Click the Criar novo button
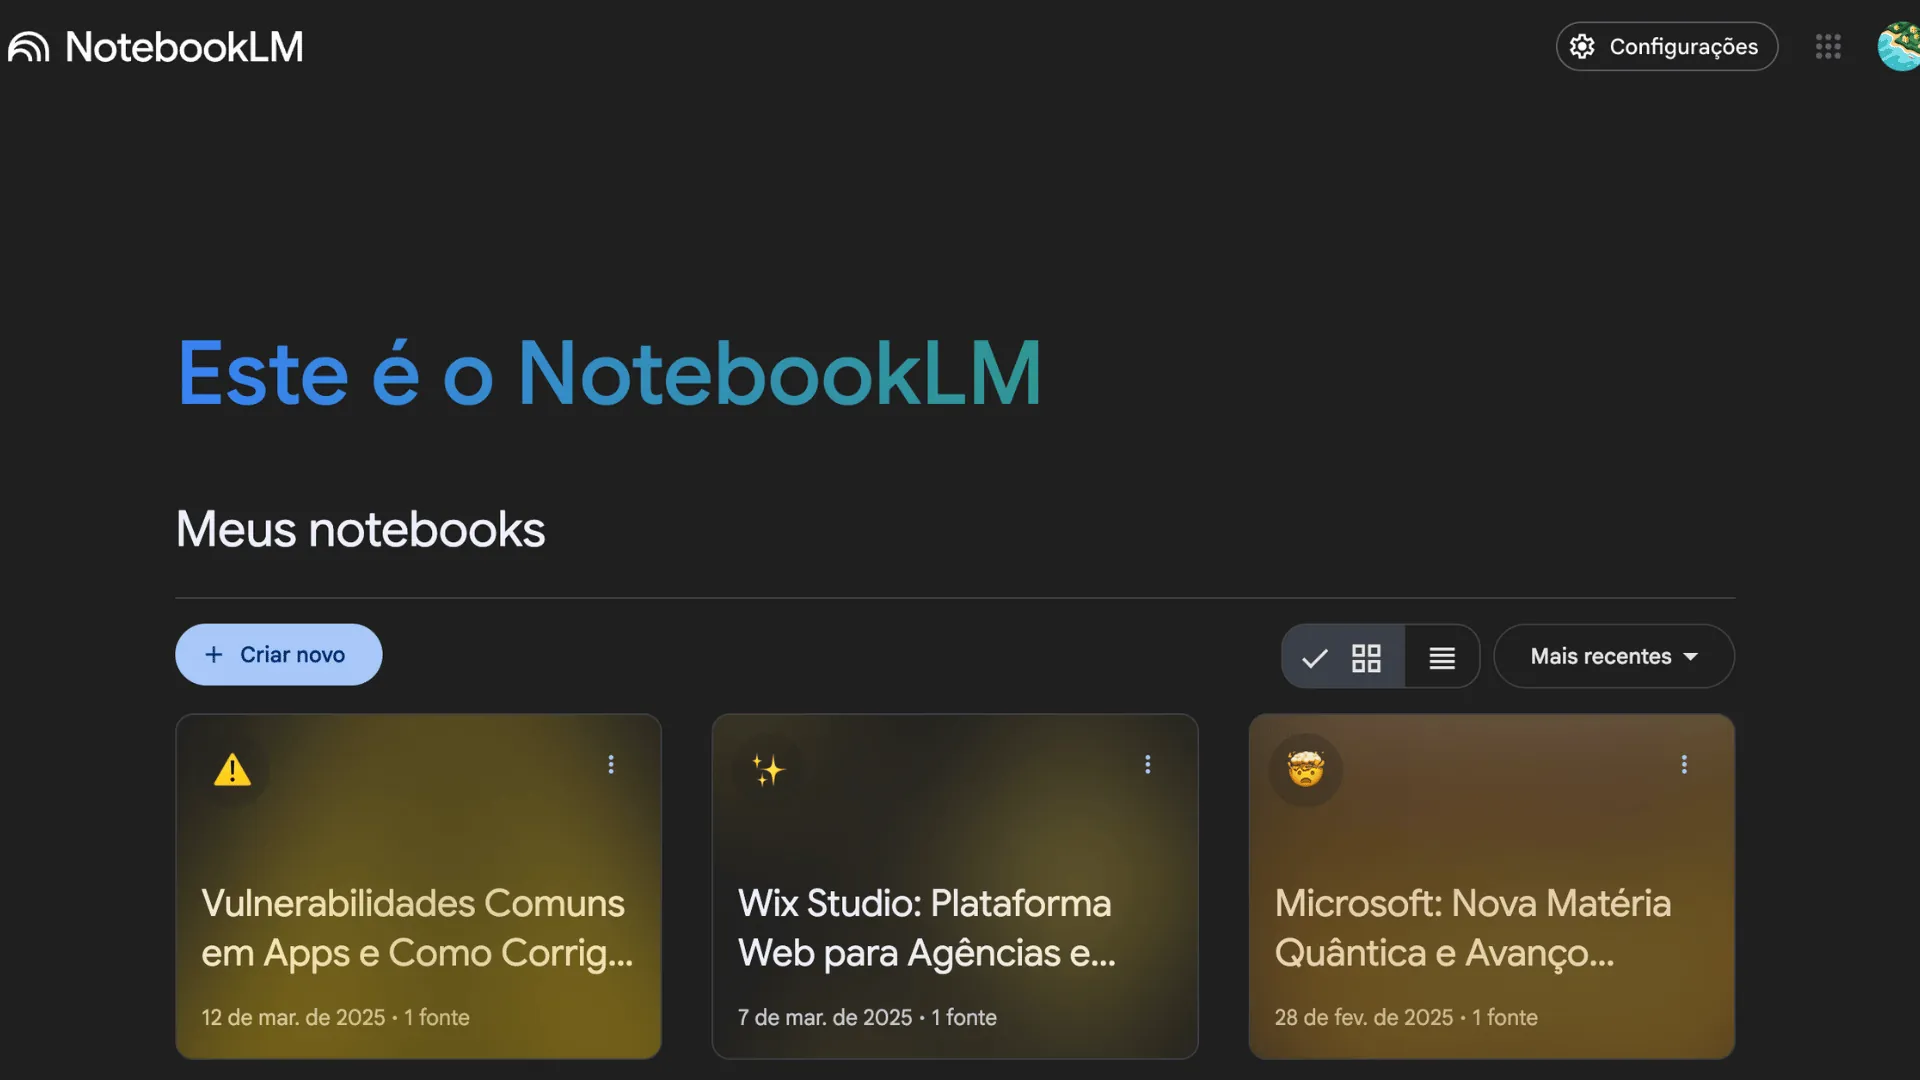Viewport: 1920px width, 1080px height. [278, 654]
